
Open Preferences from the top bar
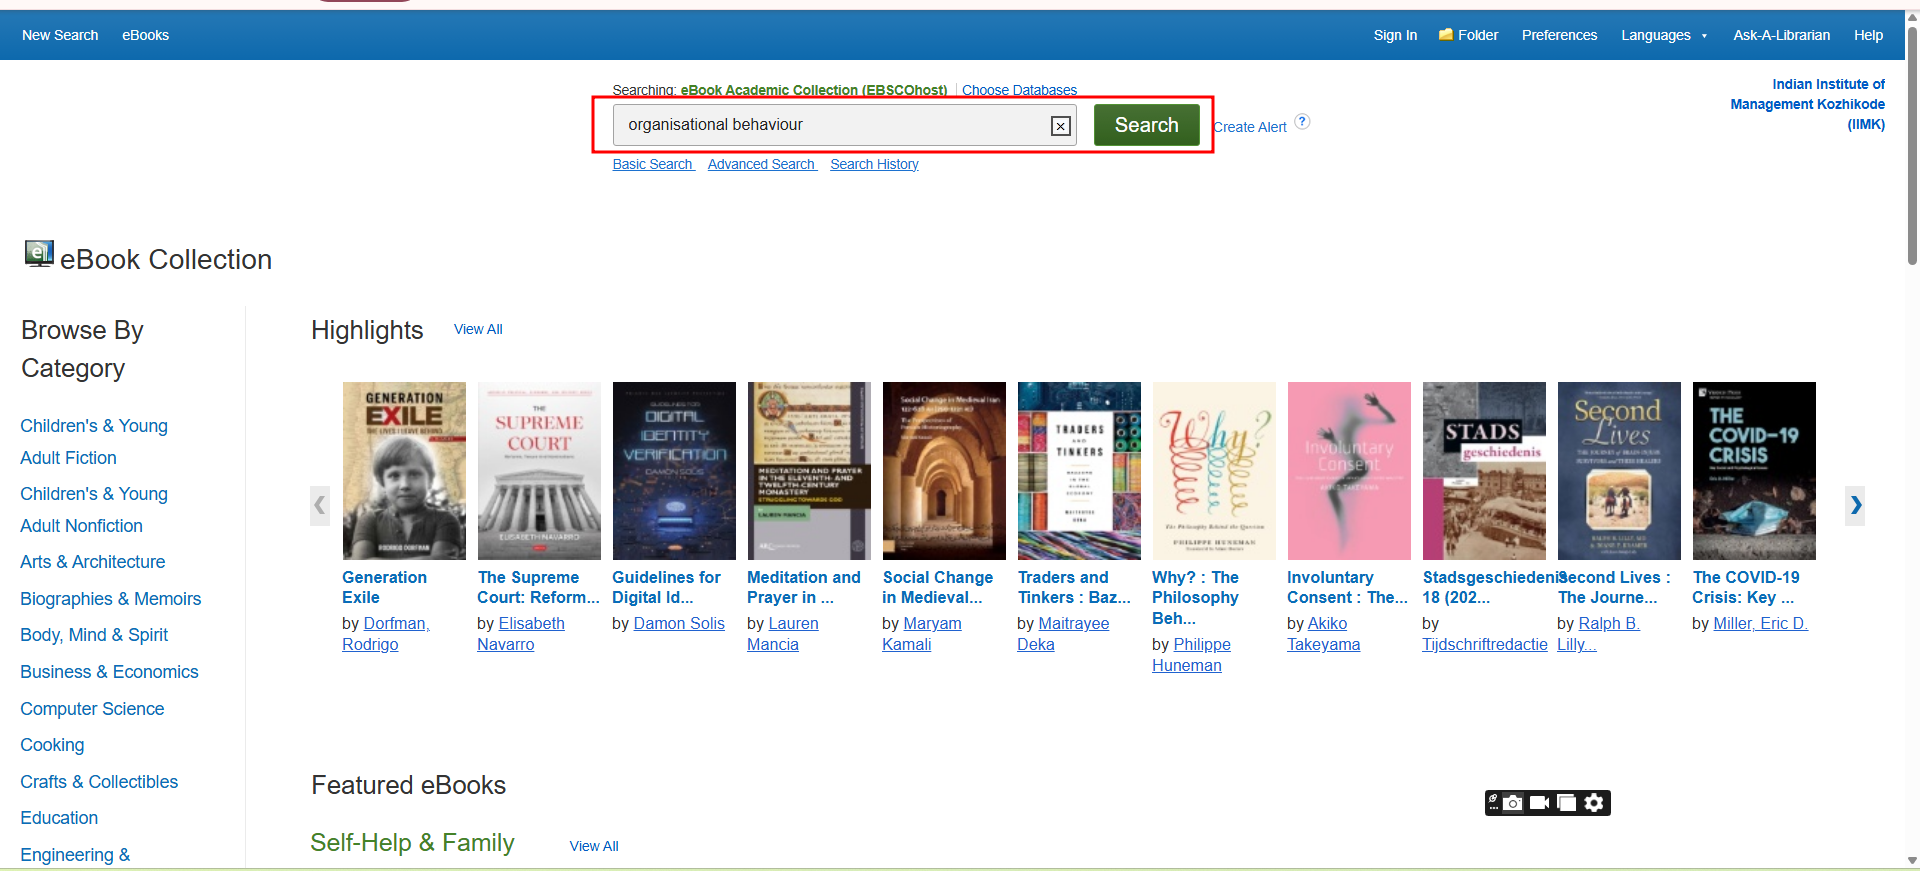coord(1559,35)
